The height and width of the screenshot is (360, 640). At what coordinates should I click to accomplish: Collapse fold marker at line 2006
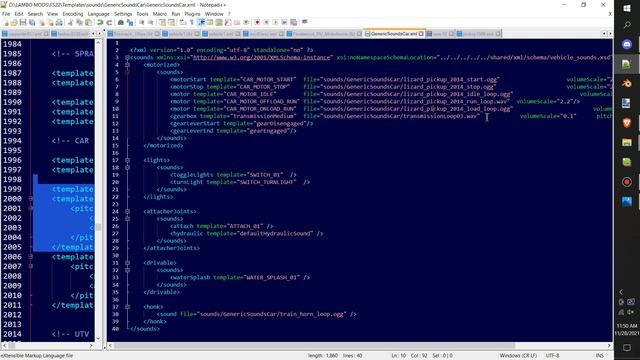click(x=31, y=257)
